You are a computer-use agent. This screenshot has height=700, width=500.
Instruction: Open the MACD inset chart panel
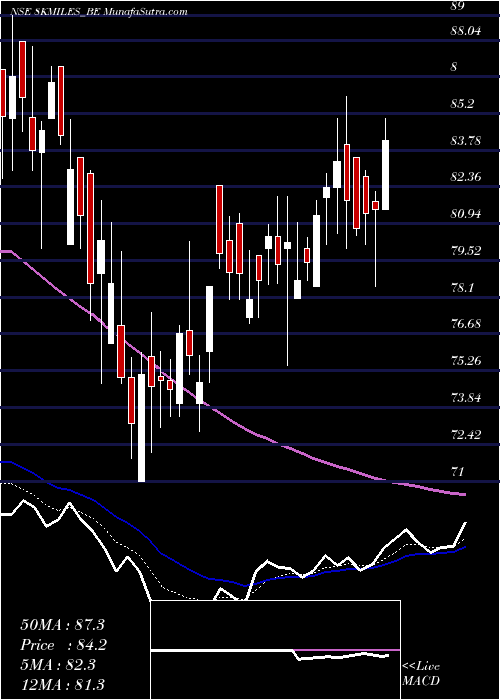point(275,650)
